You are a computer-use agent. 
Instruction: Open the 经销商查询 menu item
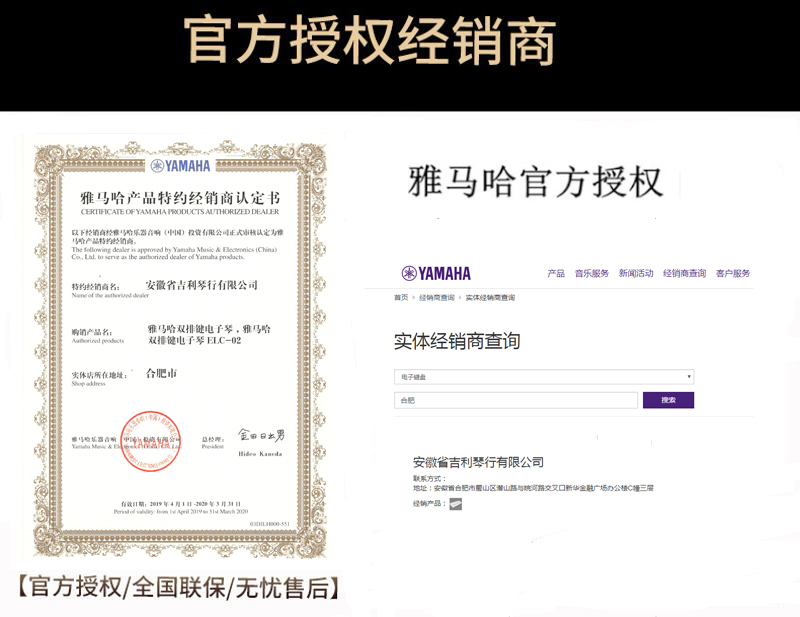684,274
